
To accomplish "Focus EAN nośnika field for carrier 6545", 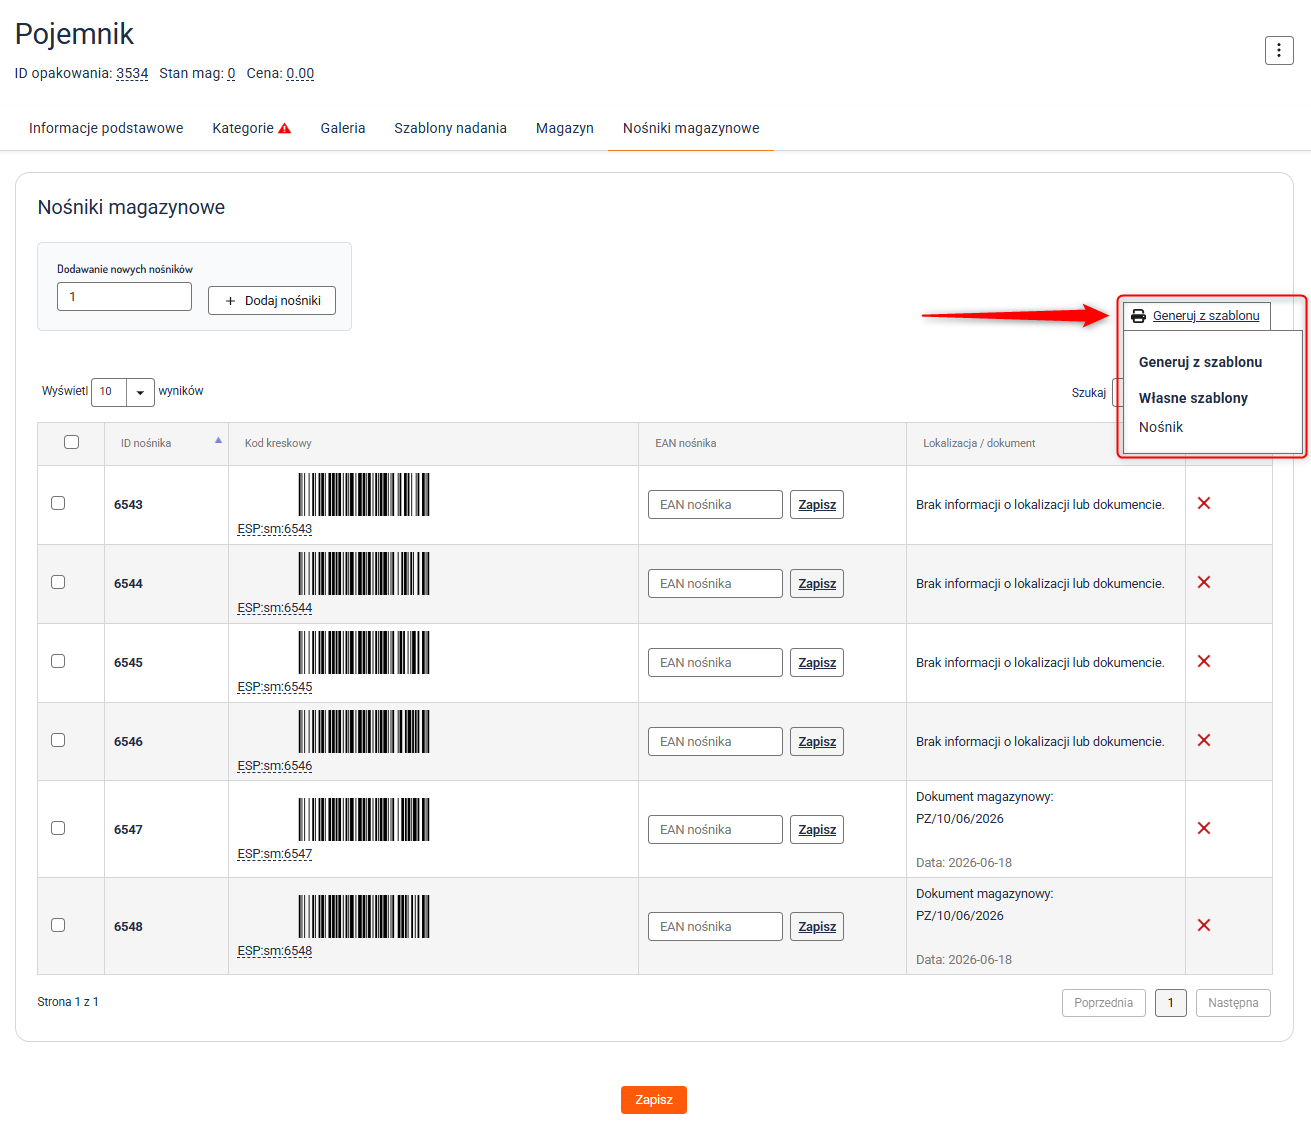I will pos(715,663).
